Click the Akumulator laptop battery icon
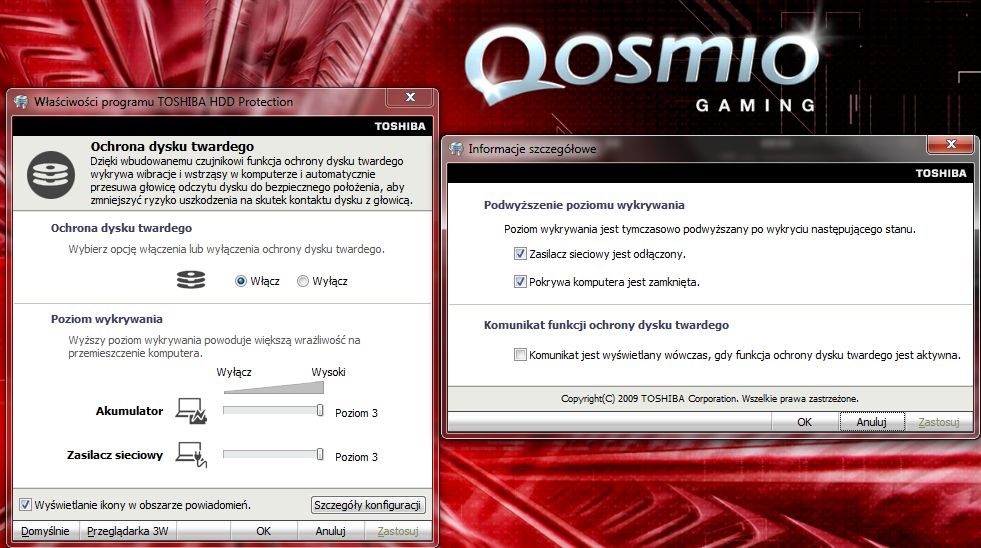 pos(191,411)
